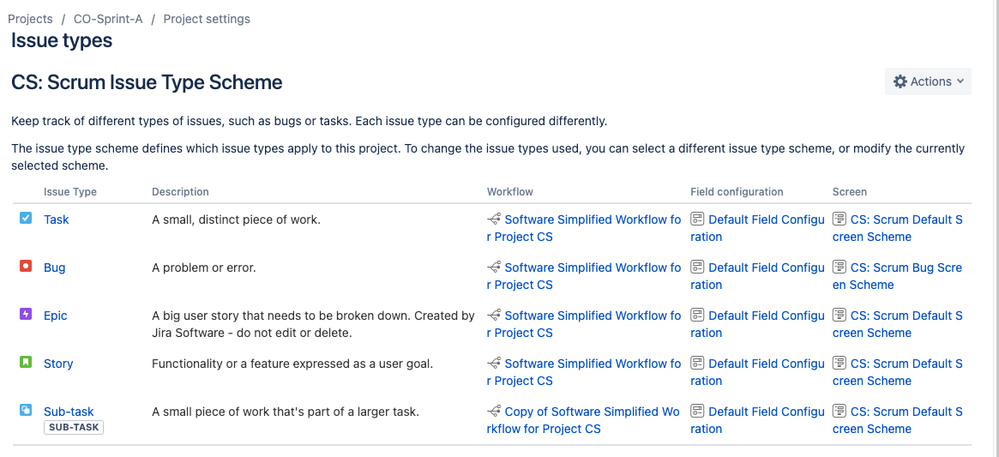Click the green Story bookmark icon
The width and height of the screenshot is (999, 457).
[25, 363]
